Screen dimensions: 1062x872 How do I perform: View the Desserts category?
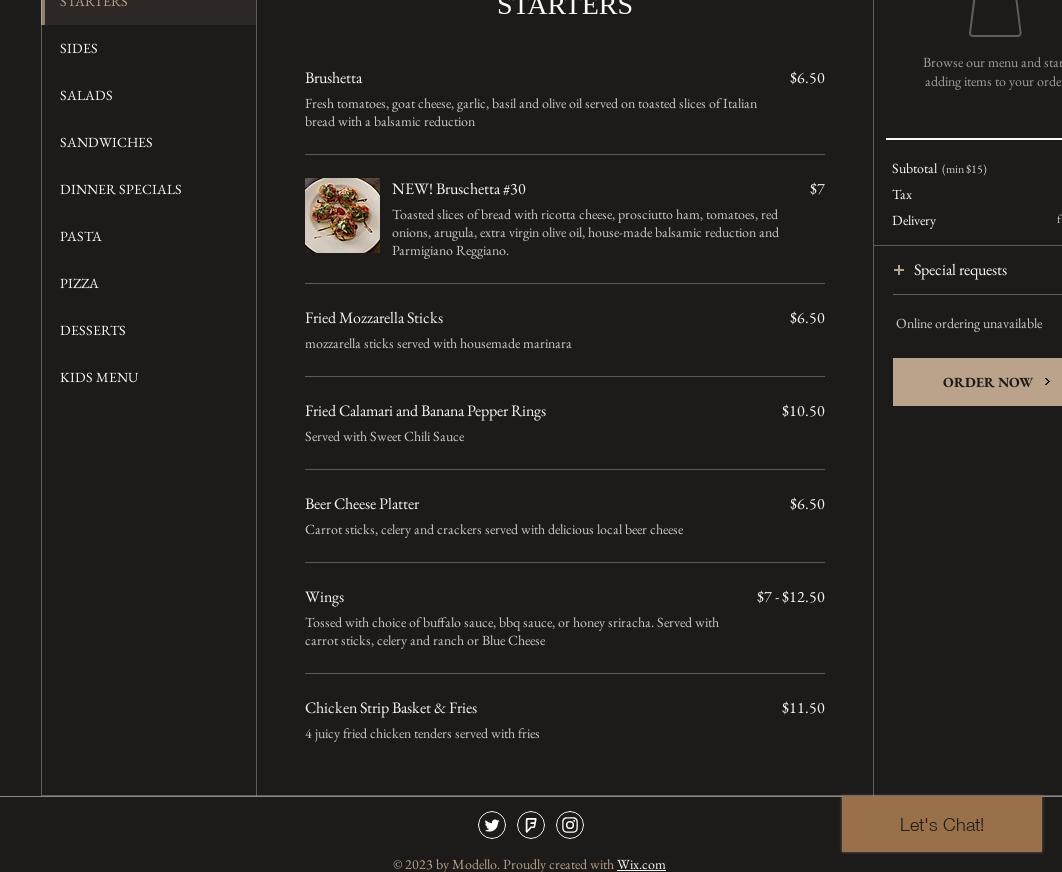(x=93, y=330)
